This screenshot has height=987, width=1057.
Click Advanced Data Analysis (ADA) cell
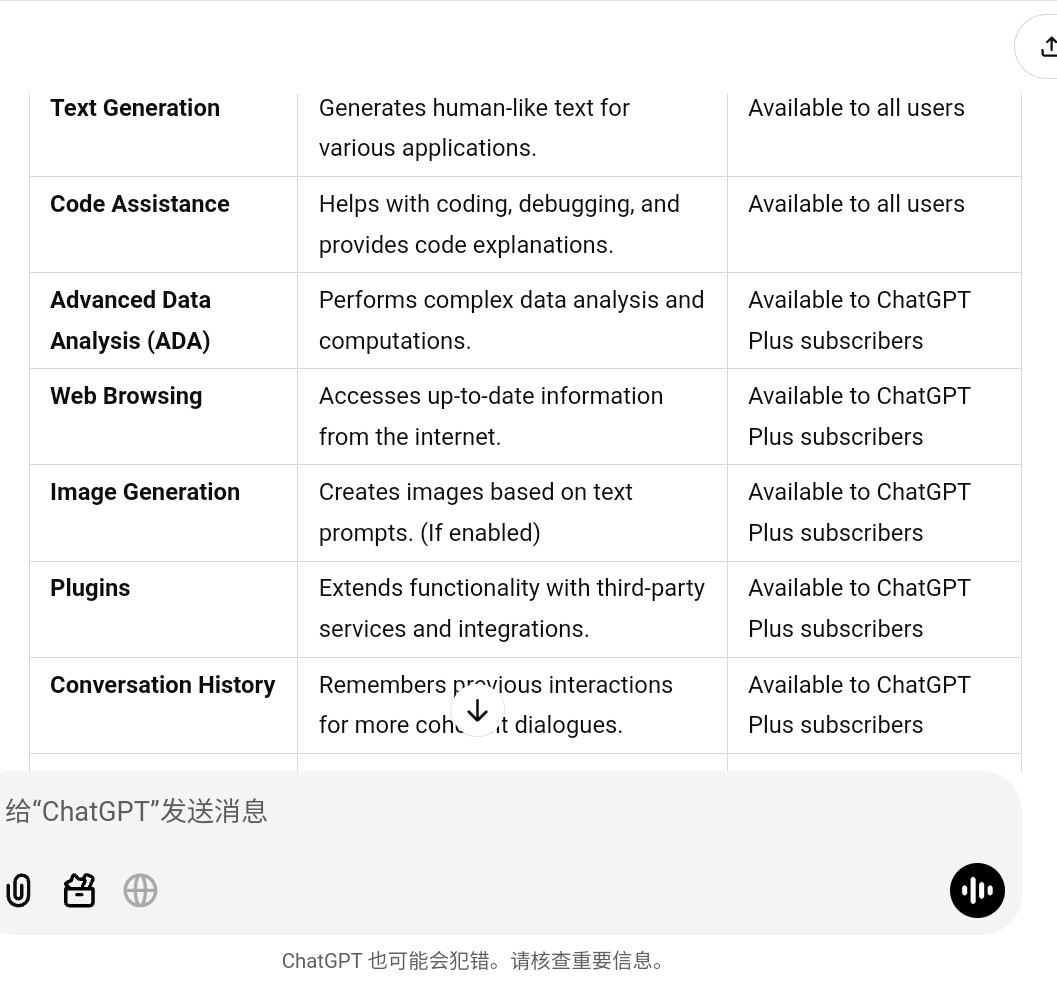click(163, 320)
